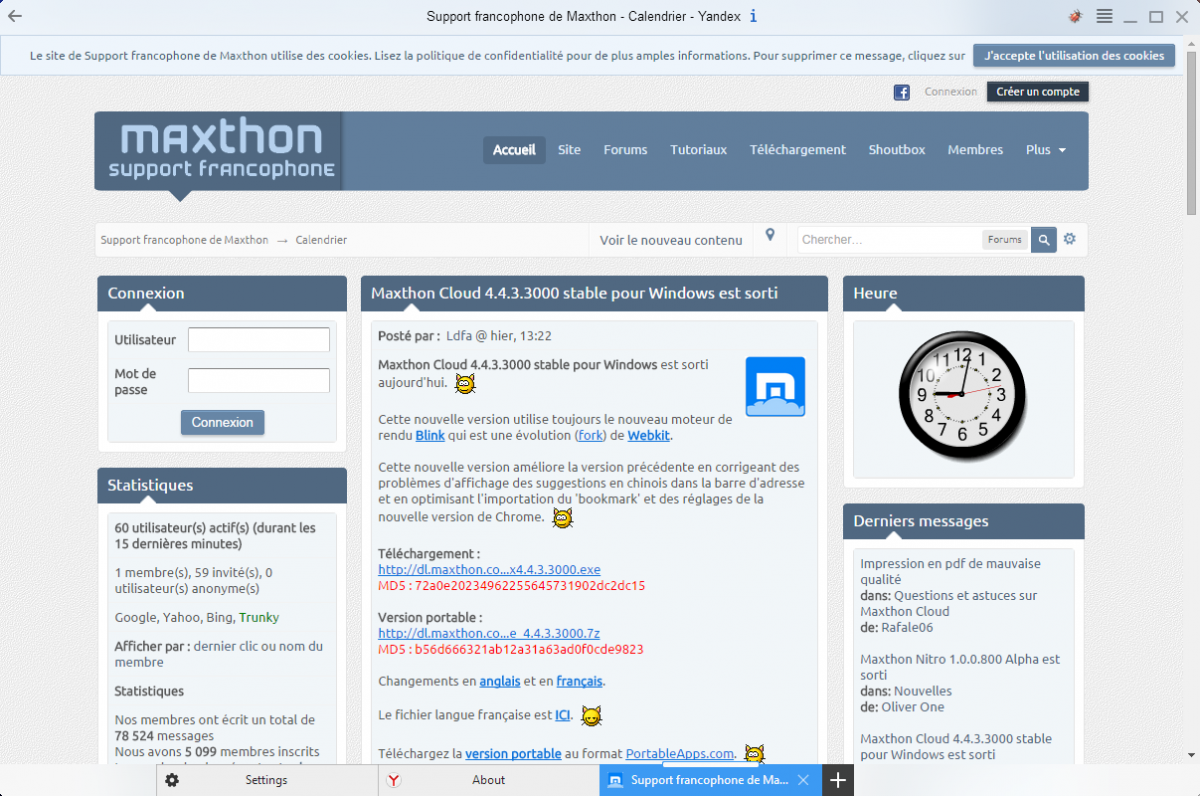Download the portable 4.4.3.3000.7z link
Screen dimensions: 1200x796
489,634
